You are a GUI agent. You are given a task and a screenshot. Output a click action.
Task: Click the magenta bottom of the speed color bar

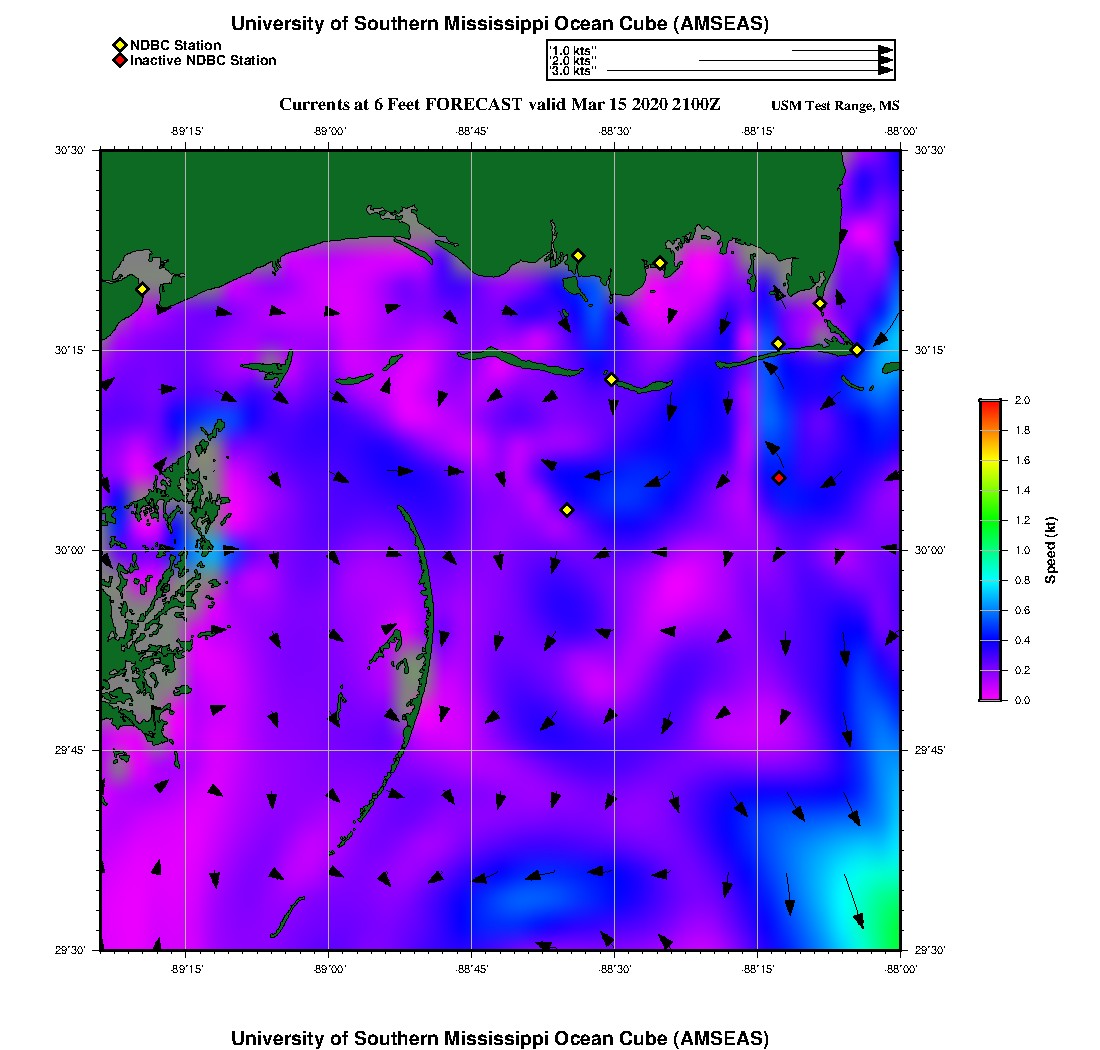(990, 695)
